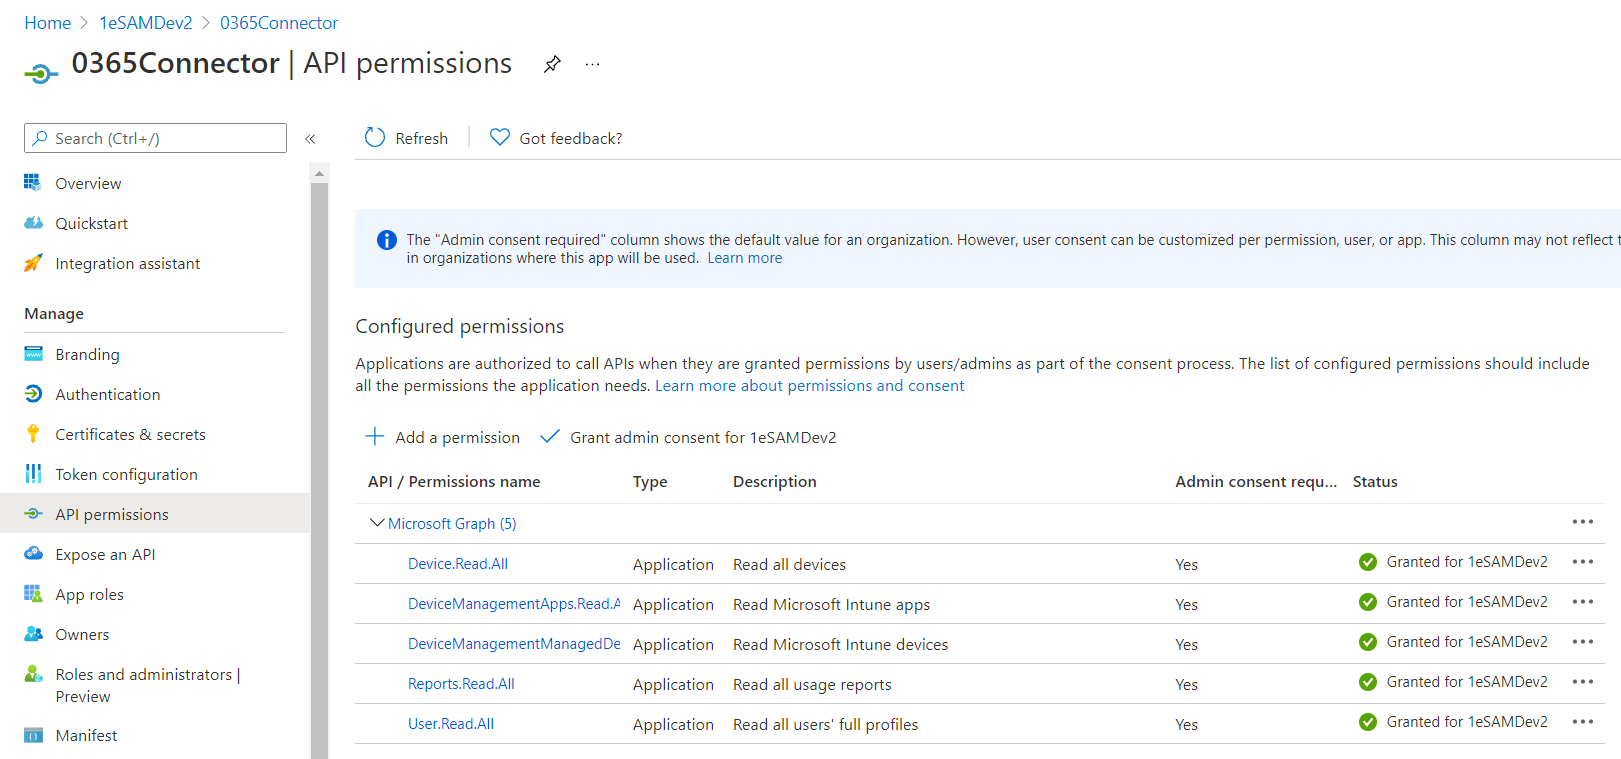Click the Expose an API cloud icon
Viewport: 1621px width, 759px height.
pyautogui.click(x=33, y=554)
